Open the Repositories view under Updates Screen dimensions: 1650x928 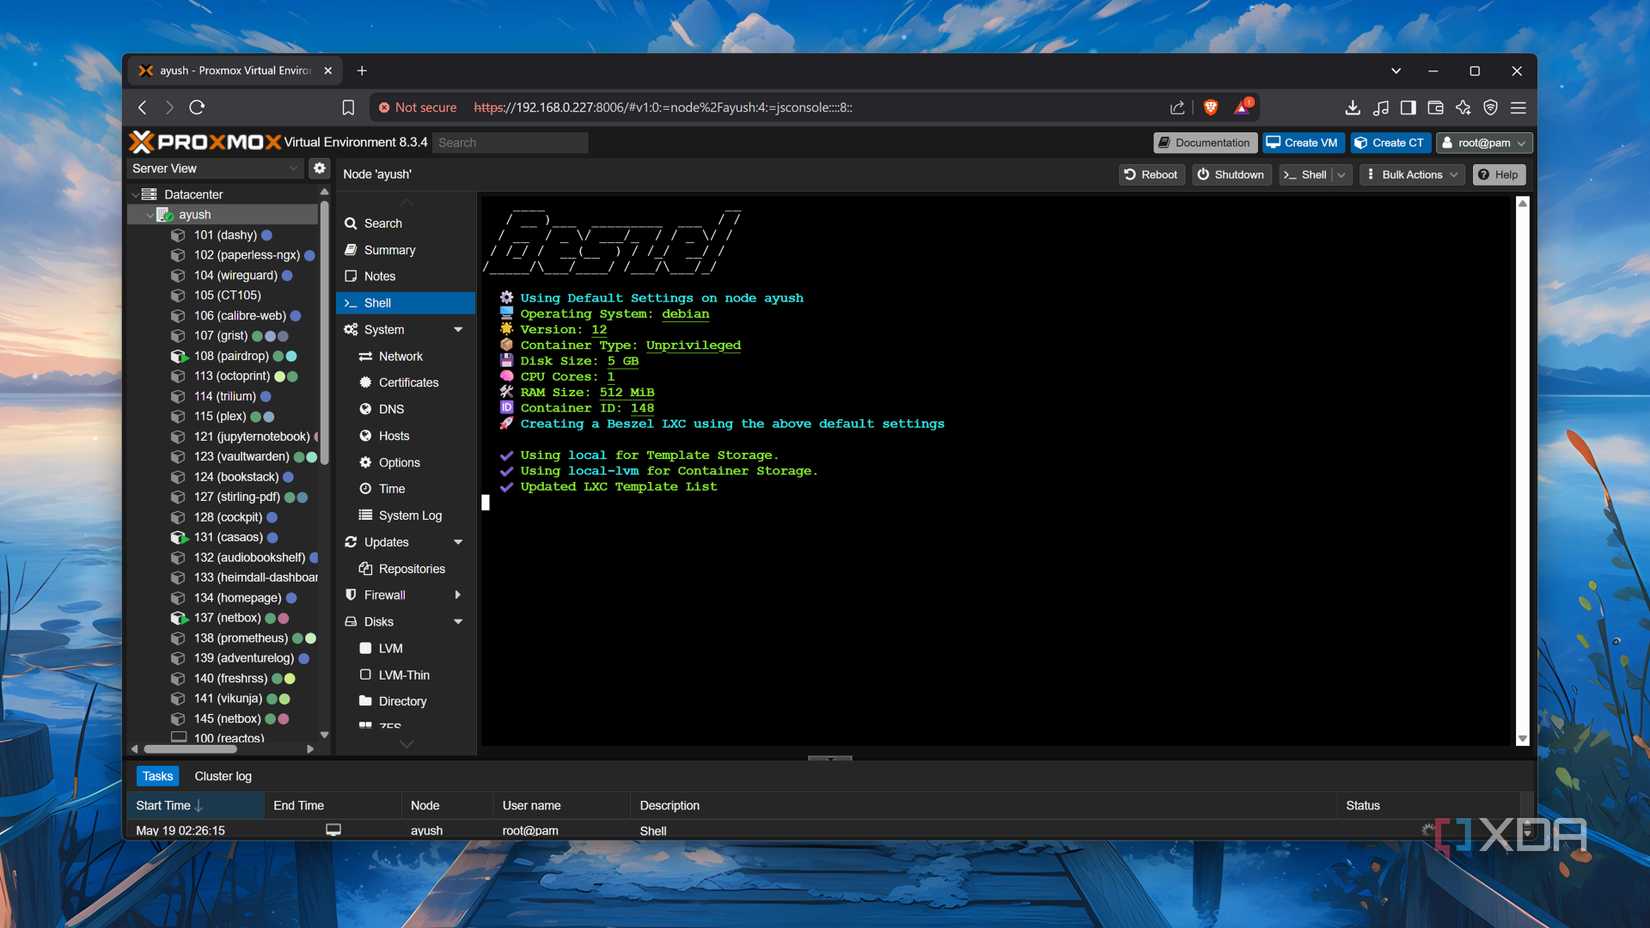[411, 568]
